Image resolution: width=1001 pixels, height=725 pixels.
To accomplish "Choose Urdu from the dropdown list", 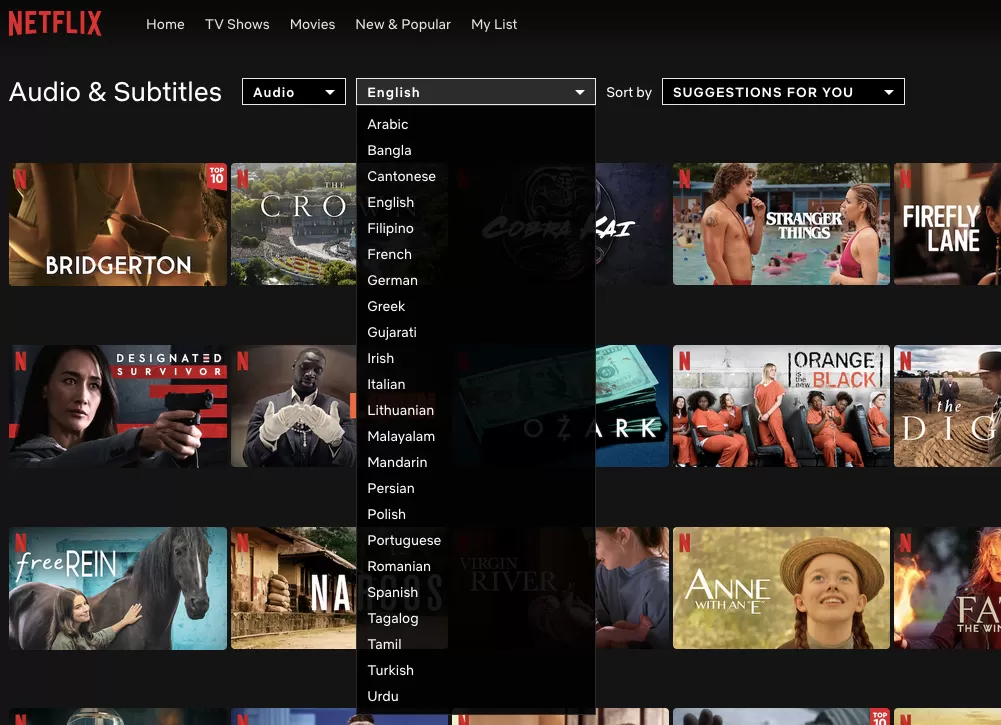I will coord(383,696).
